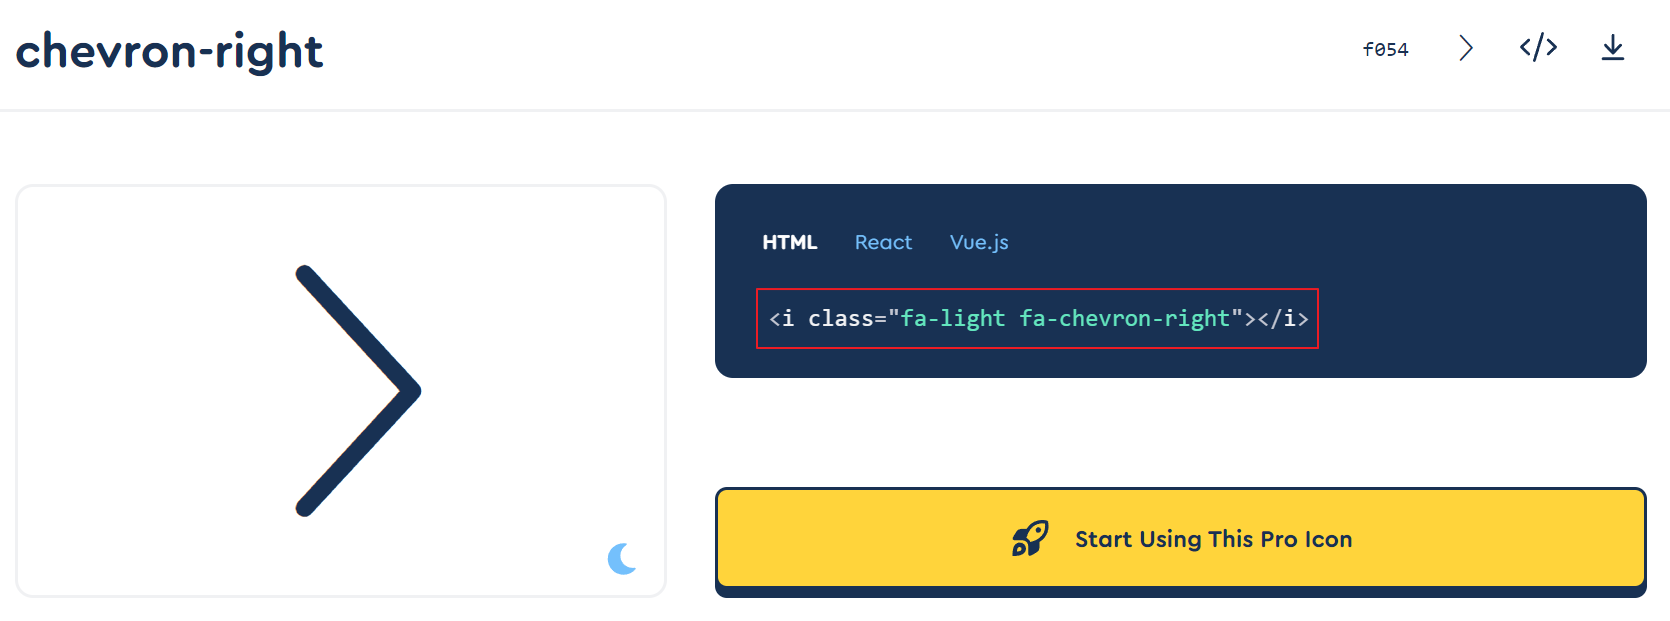Click the download arrow in the top right

(x=1613, y=48)
